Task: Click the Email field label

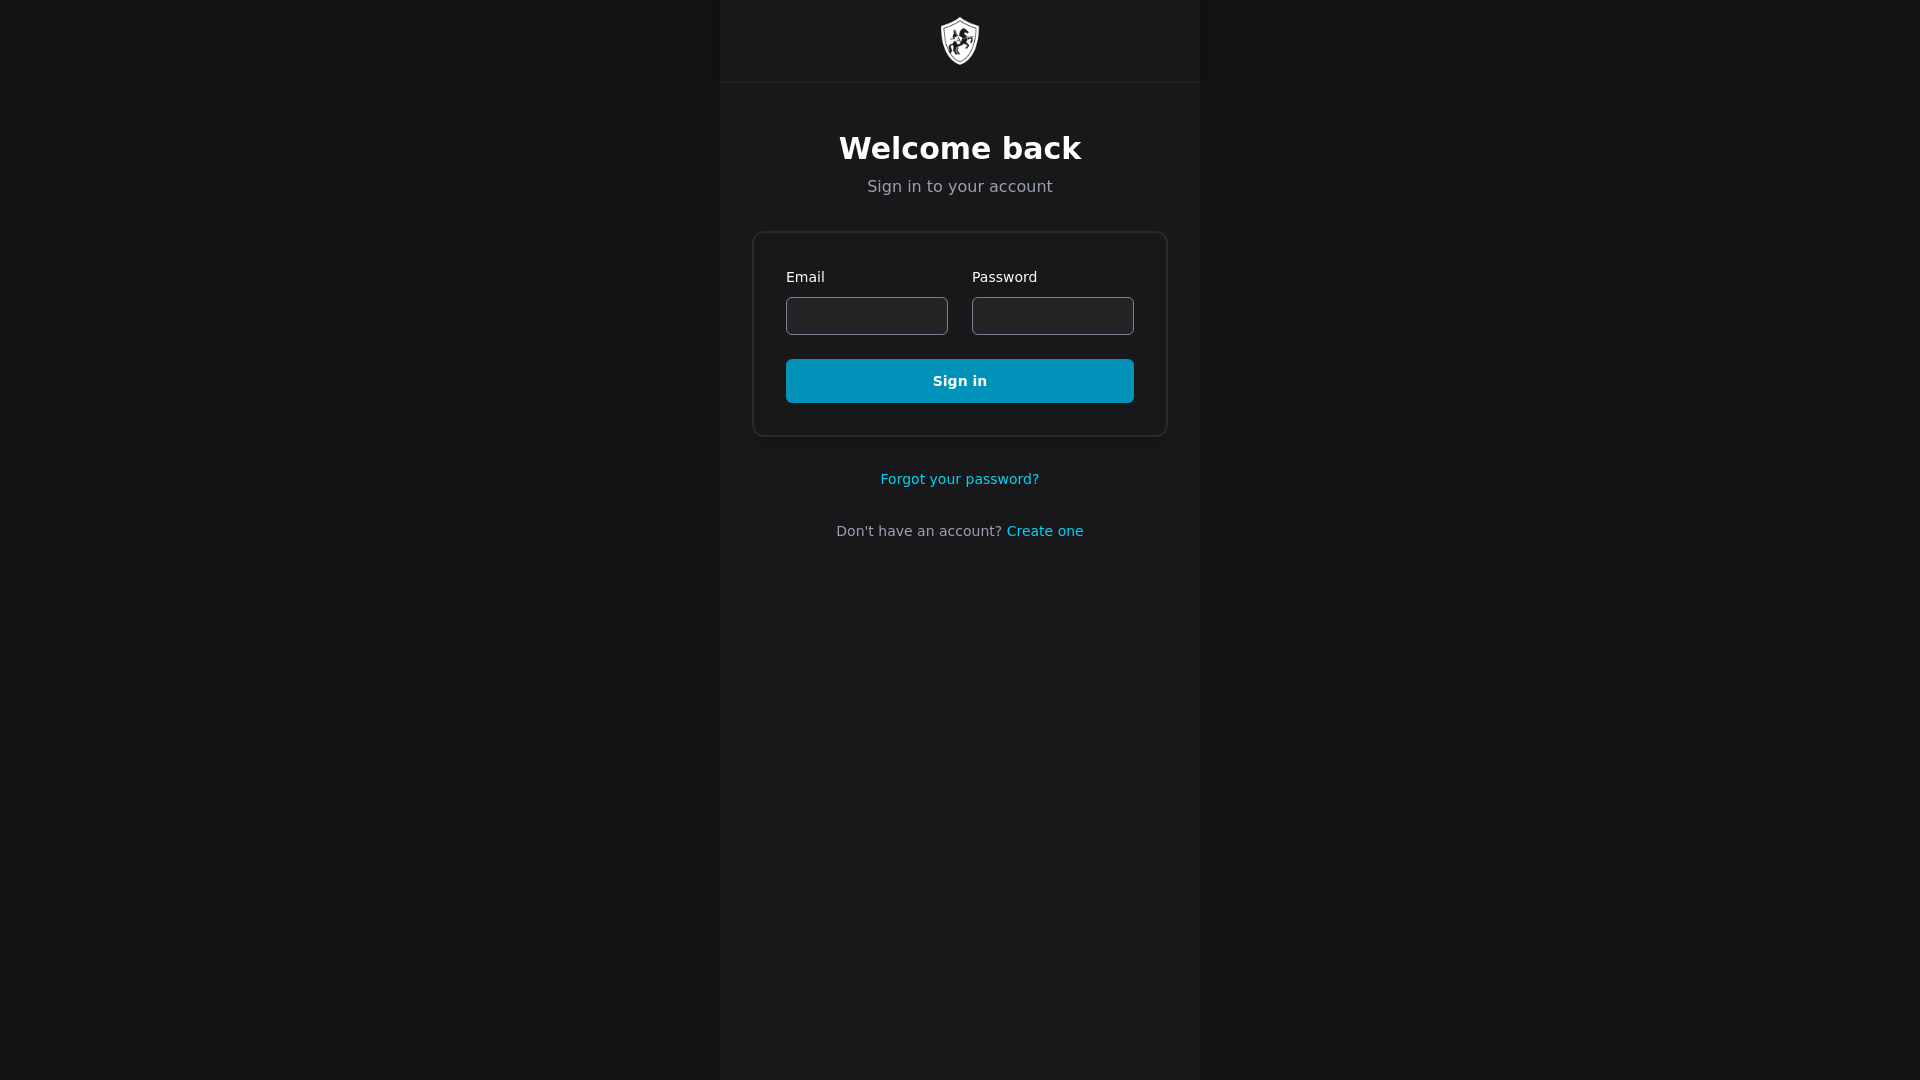Action: pyautogui.click(x=805, y=277)
